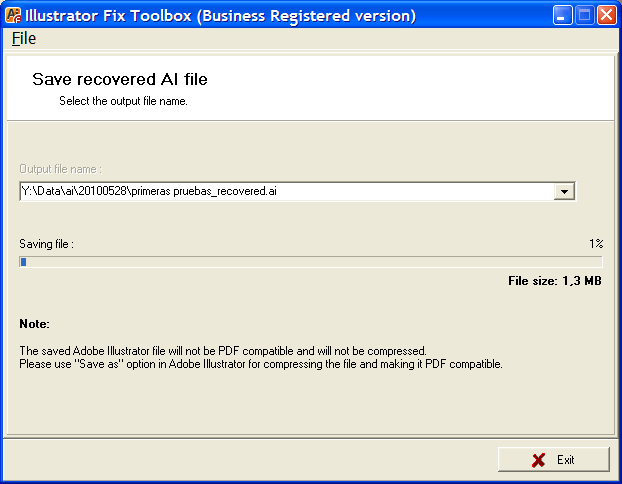Click the "Save recovered AI file" heading
Screen dimensions: 622x484
pos(120,79)
